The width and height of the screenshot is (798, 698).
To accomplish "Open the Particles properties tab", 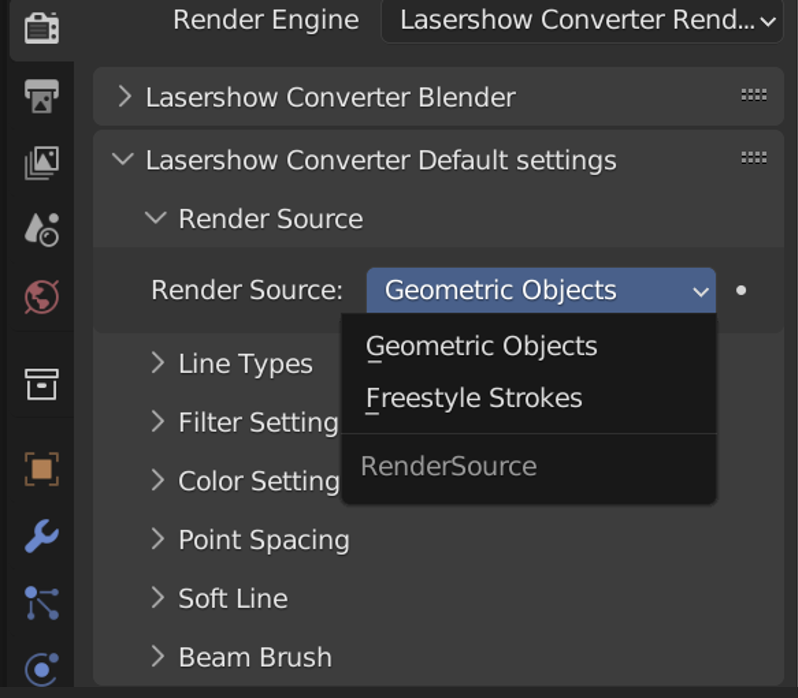I will 41,603.
